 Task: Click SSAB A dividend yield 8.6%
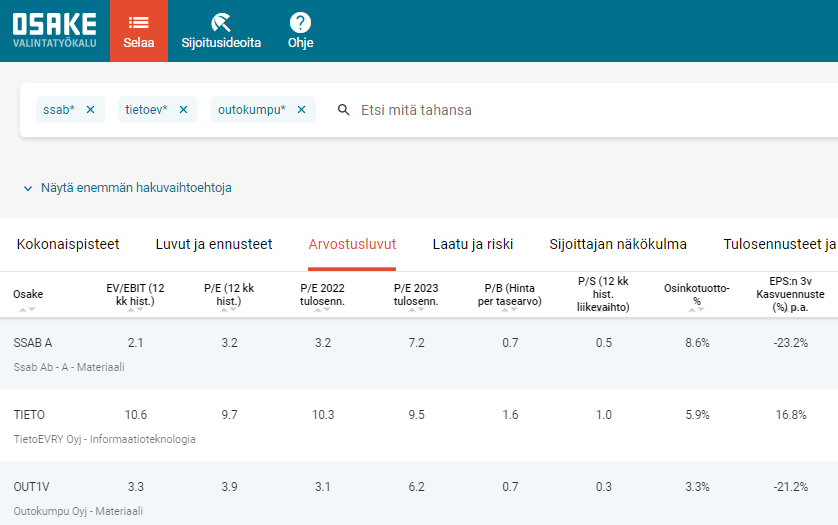pyautogui.click(x=697, y=343)
